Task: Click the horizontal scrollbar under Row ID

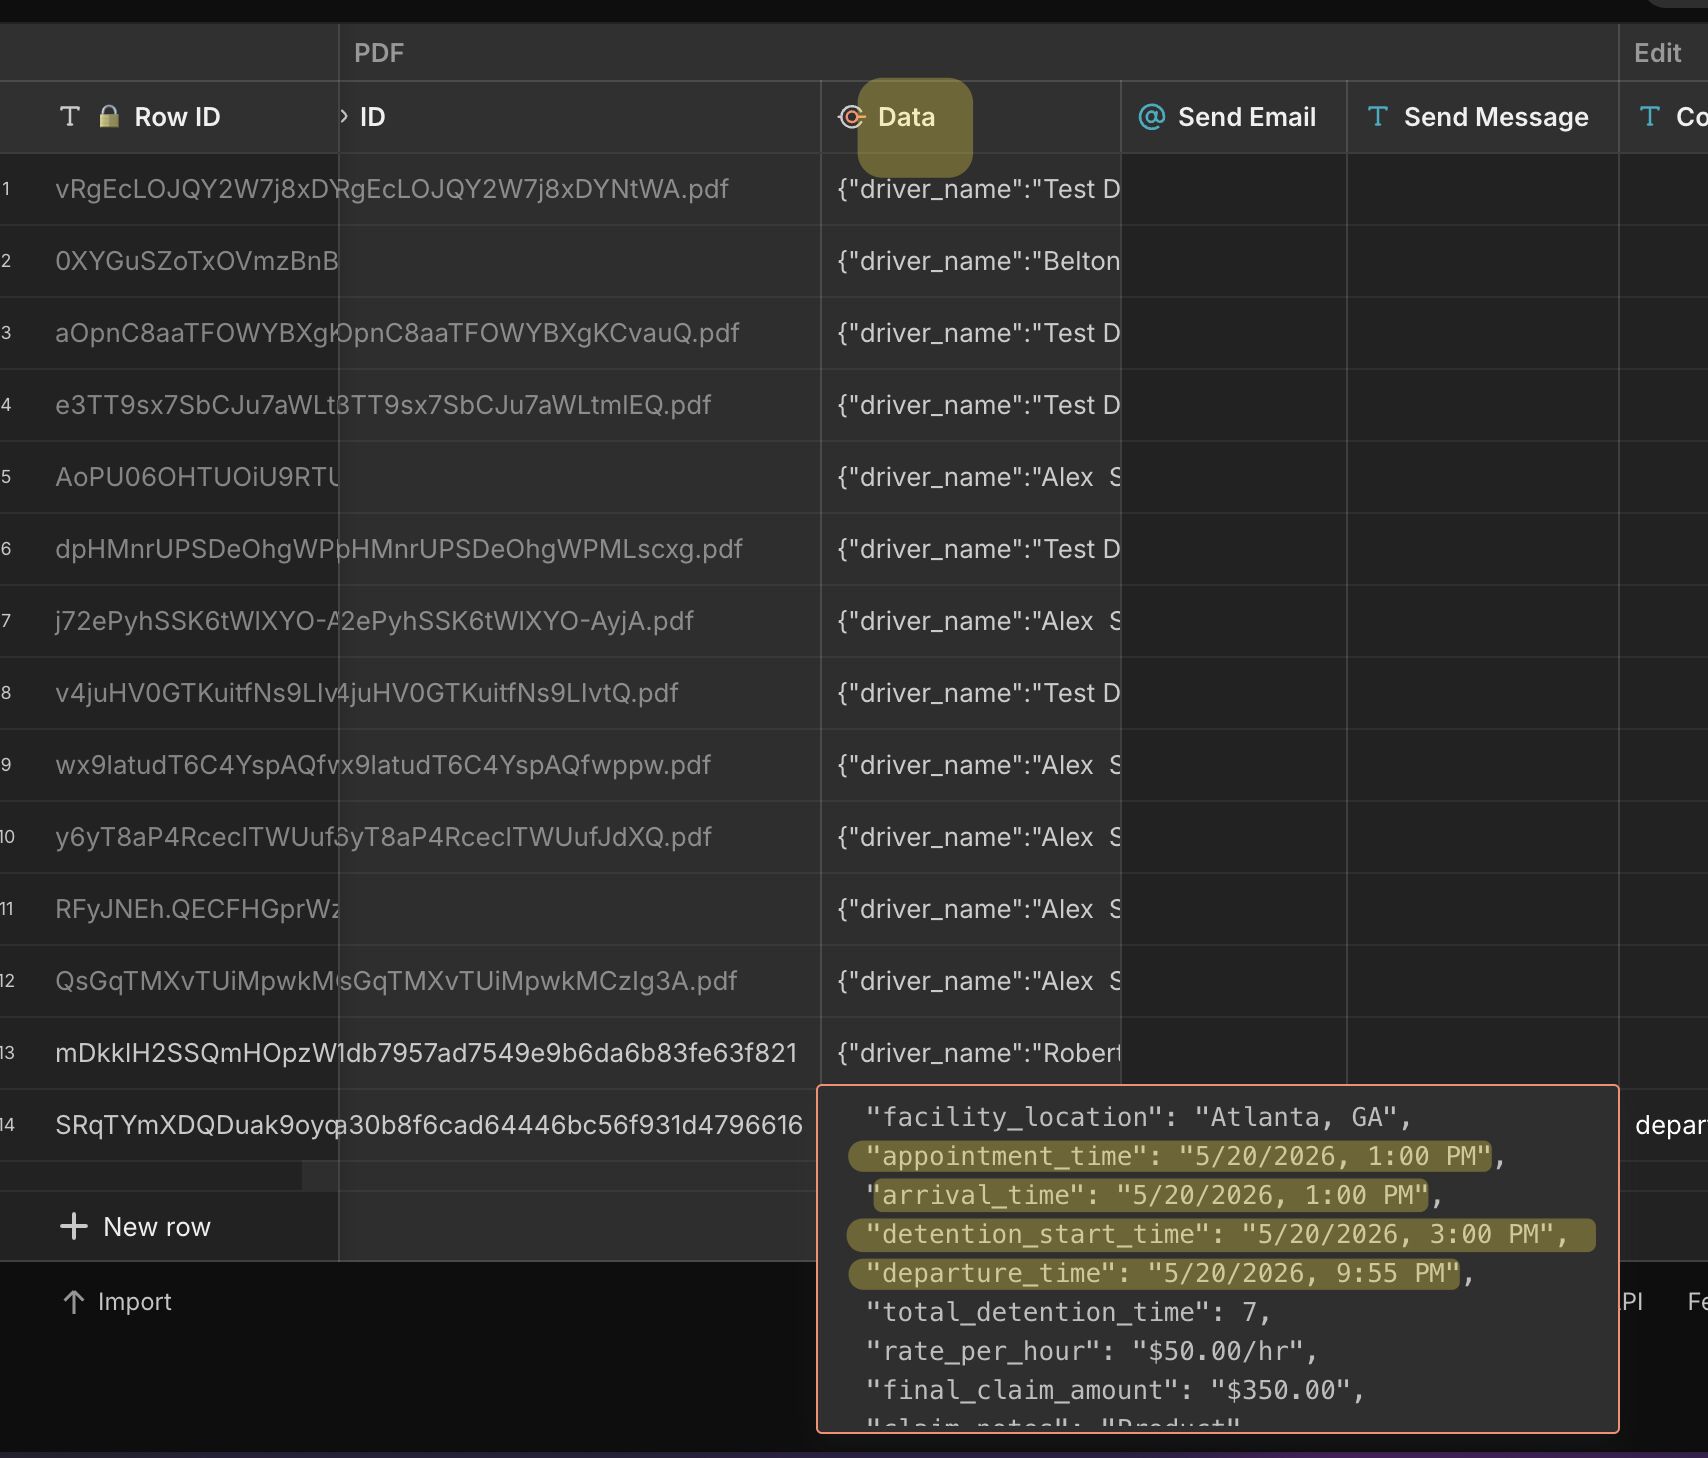Action: (x=151, y=1176)
